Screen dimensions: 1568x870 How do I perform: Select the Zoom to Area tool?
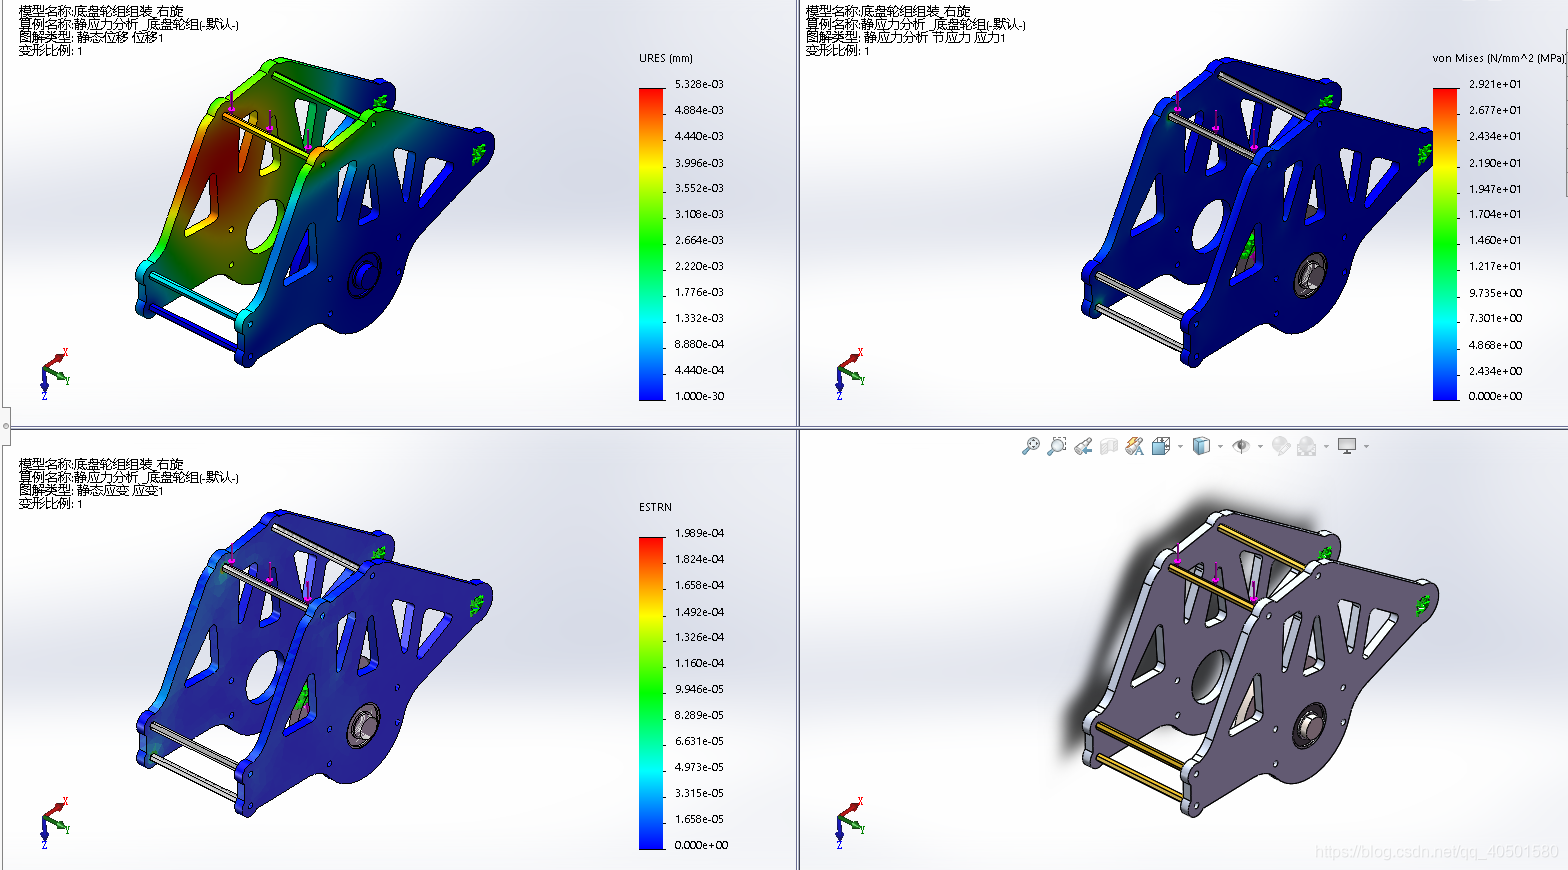[1056, 446]
